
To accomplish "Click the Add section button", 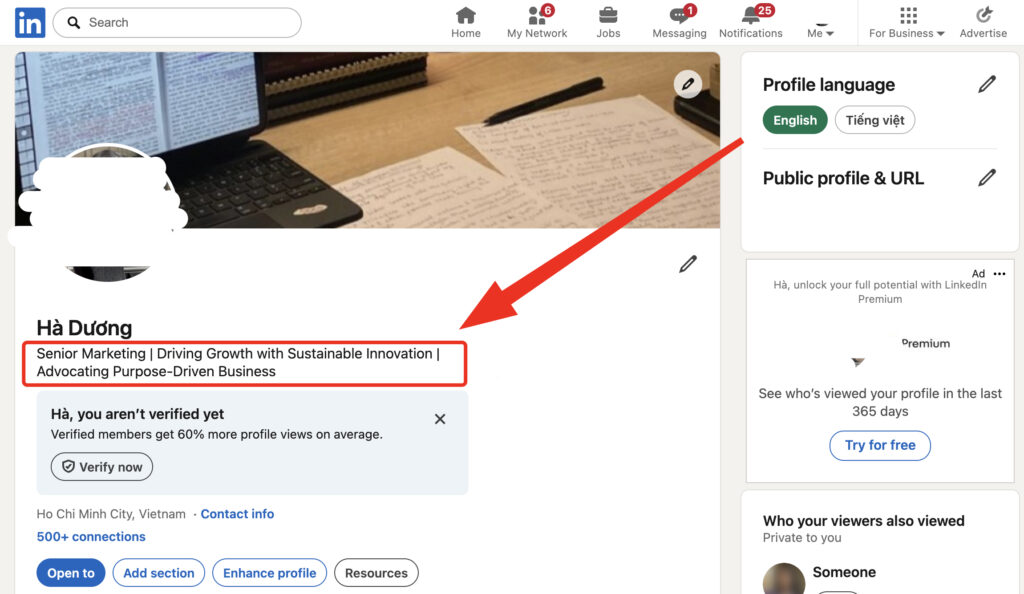I will pos(159,573).
